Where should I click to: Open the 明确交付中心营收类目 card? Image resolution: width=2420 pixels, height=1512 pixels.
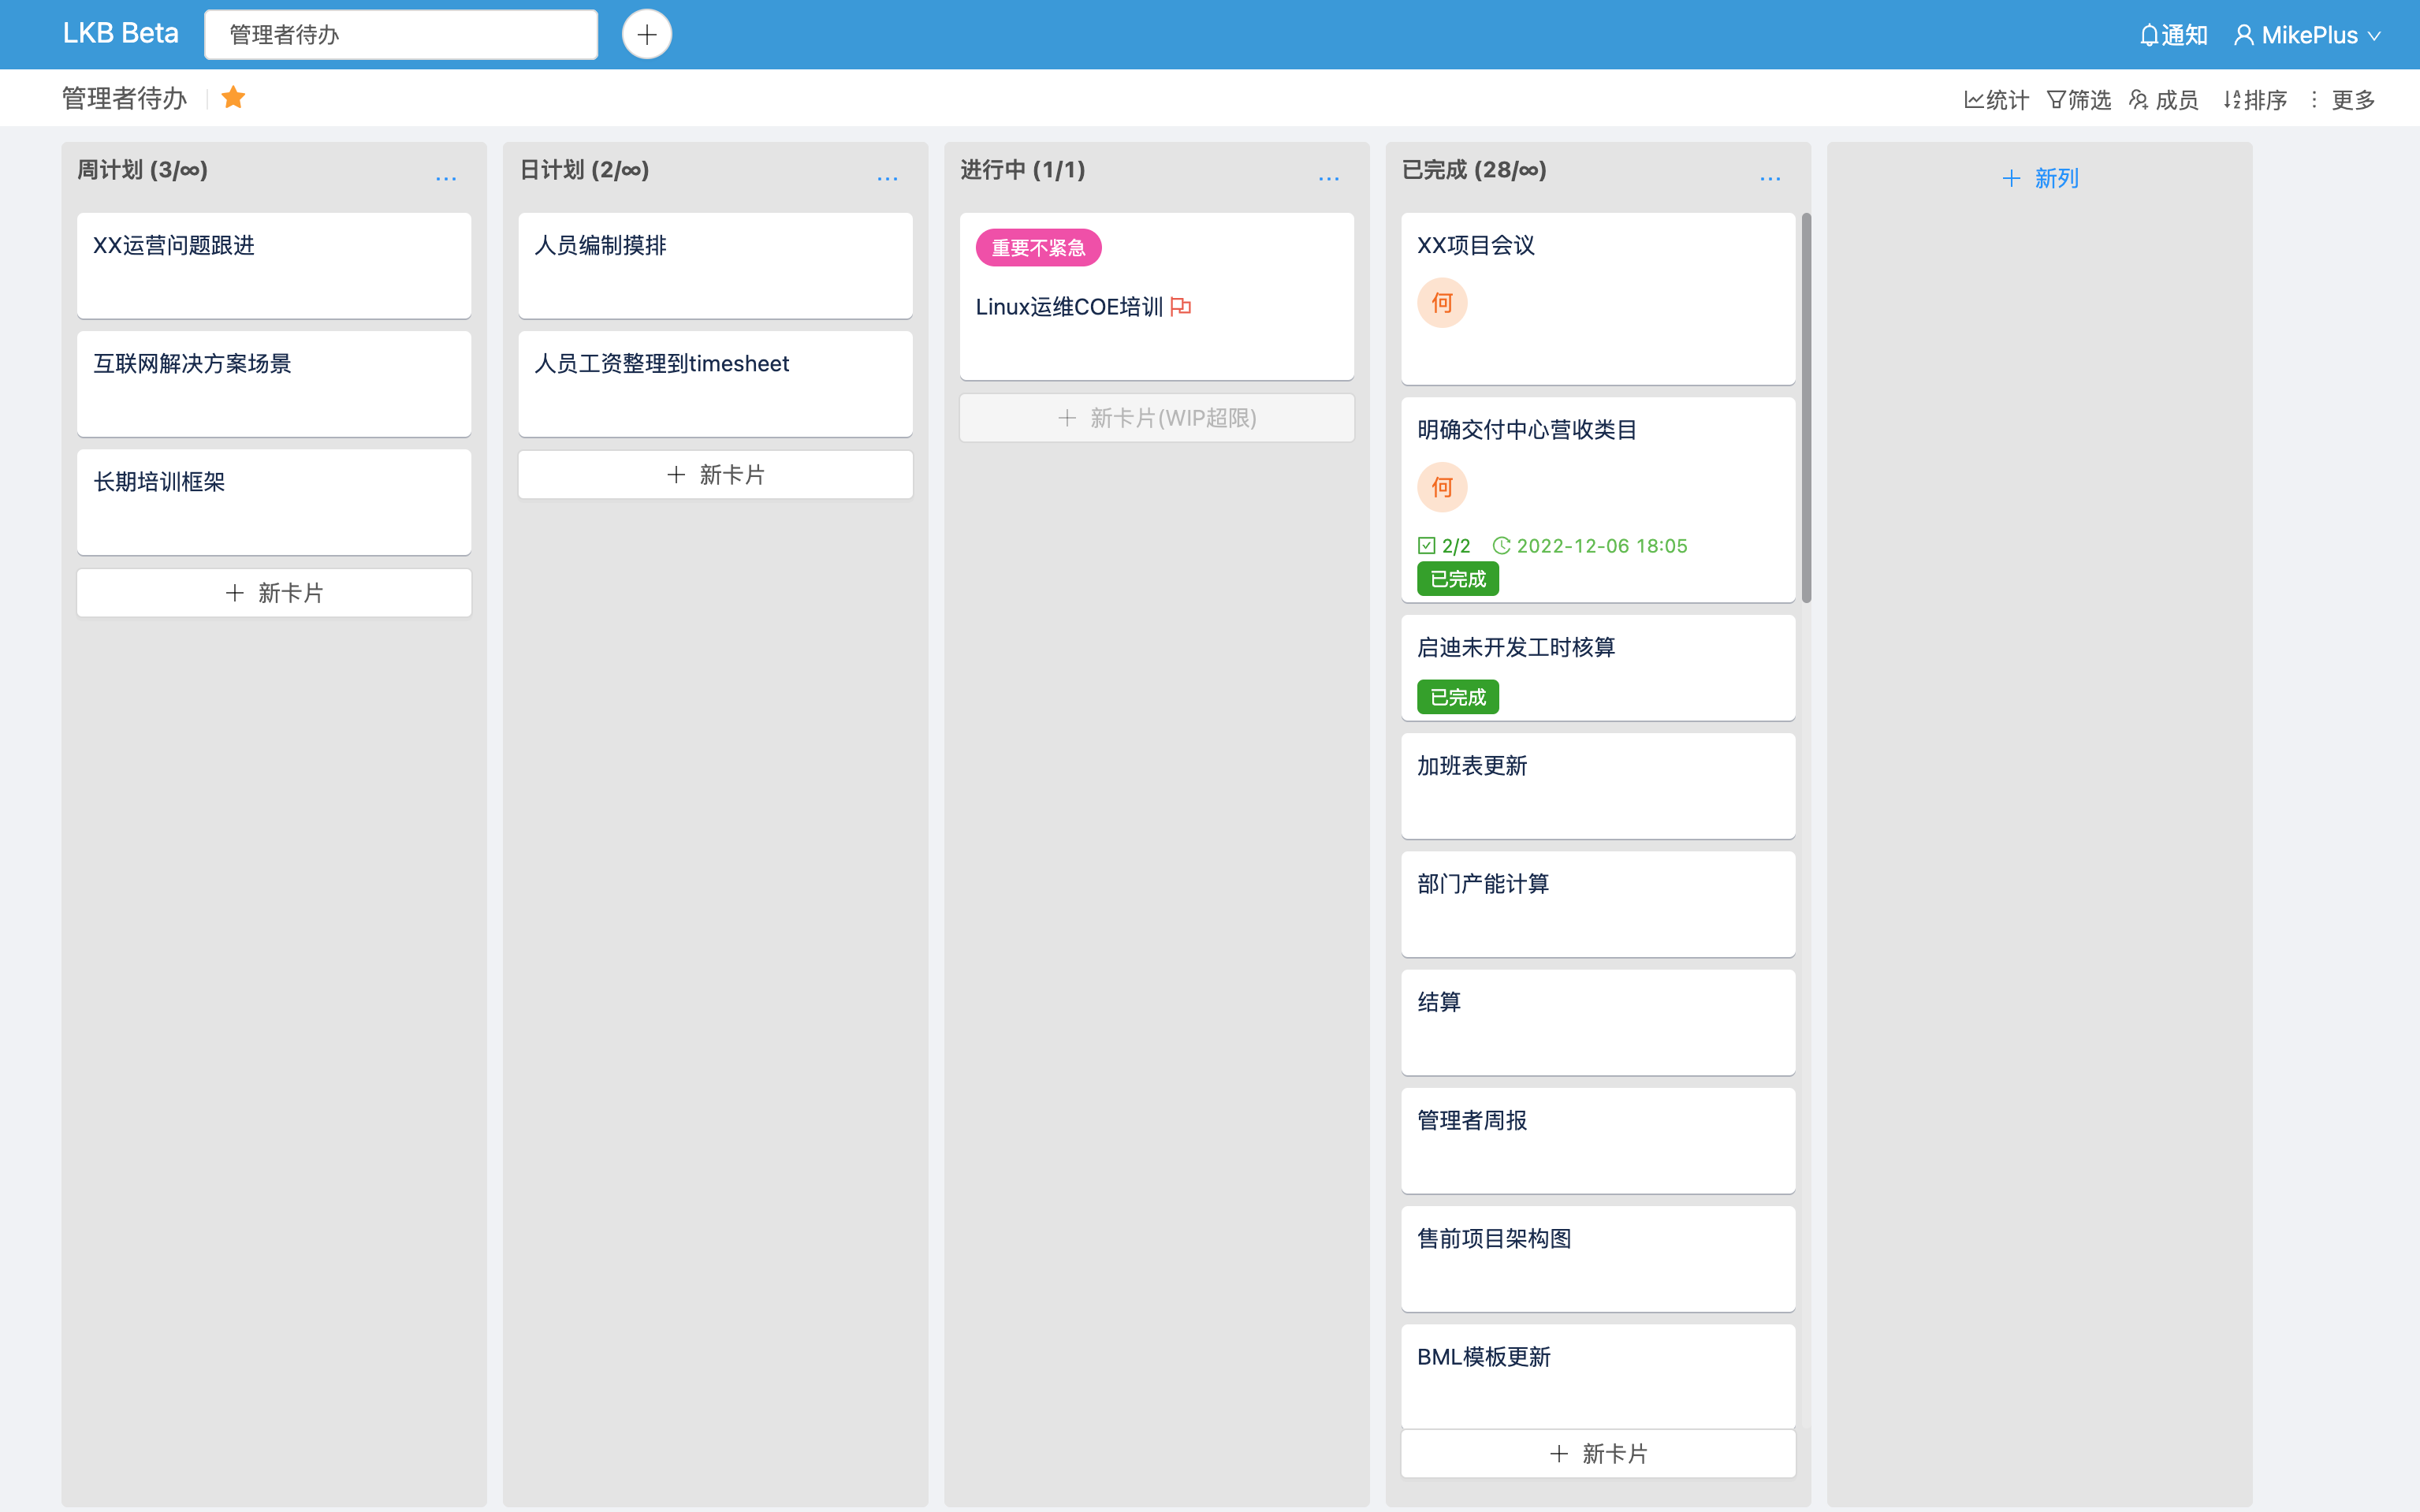1598,500
